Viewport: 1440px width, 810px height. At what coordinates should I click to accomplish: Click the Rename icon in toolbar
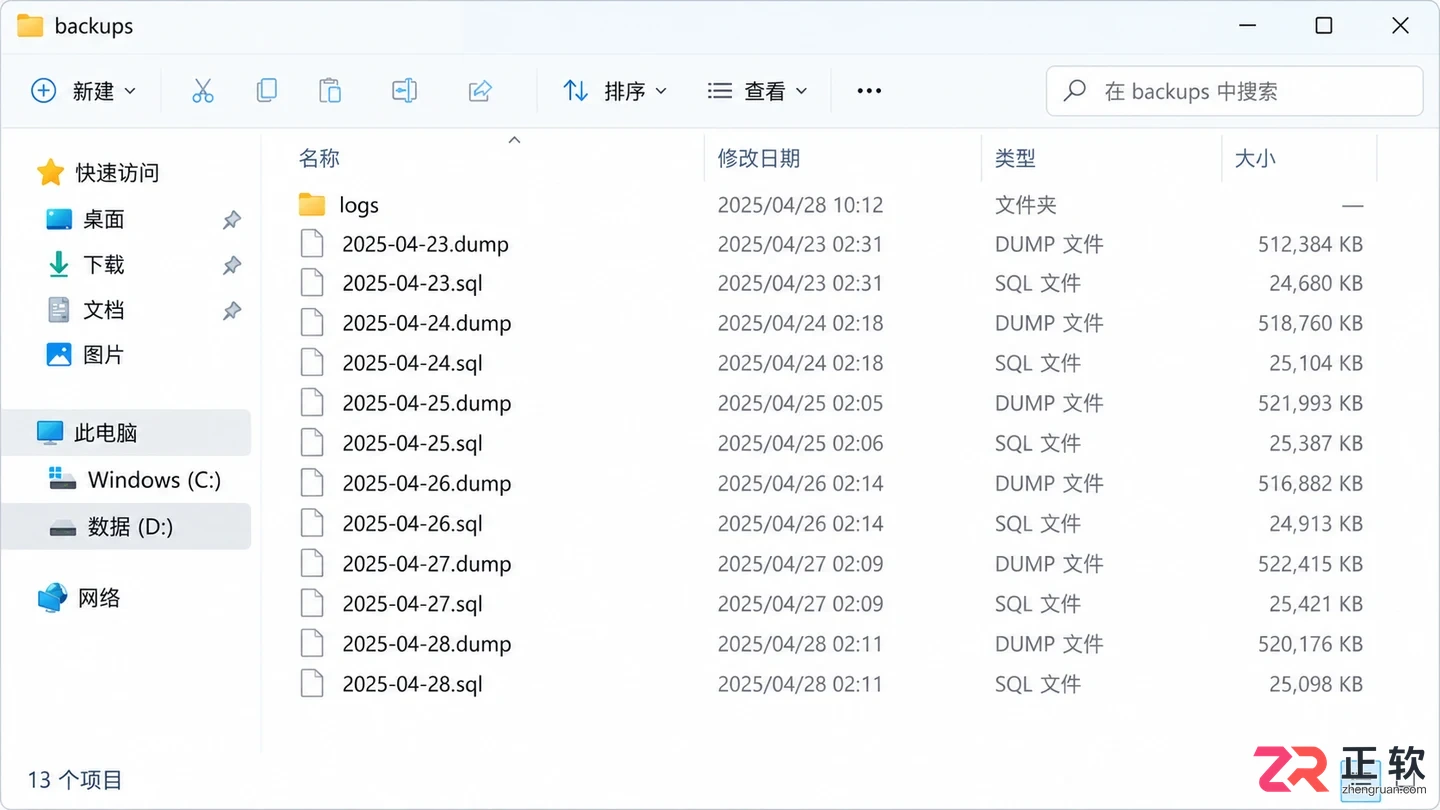tap(404, 91)
